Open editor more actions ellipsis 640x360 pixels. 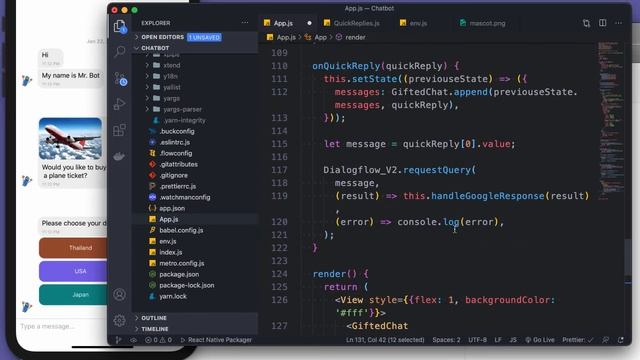[619, 23]
